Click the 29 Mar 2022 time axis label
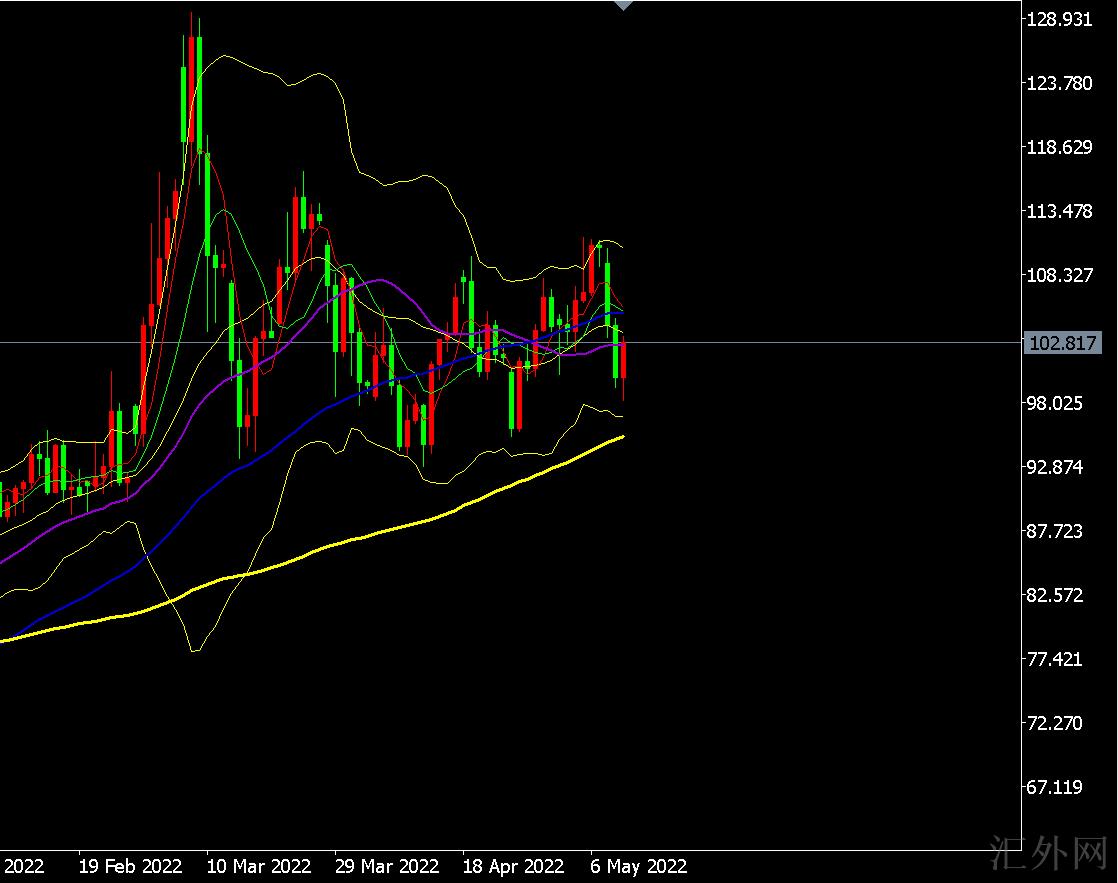 pos(387,865)
